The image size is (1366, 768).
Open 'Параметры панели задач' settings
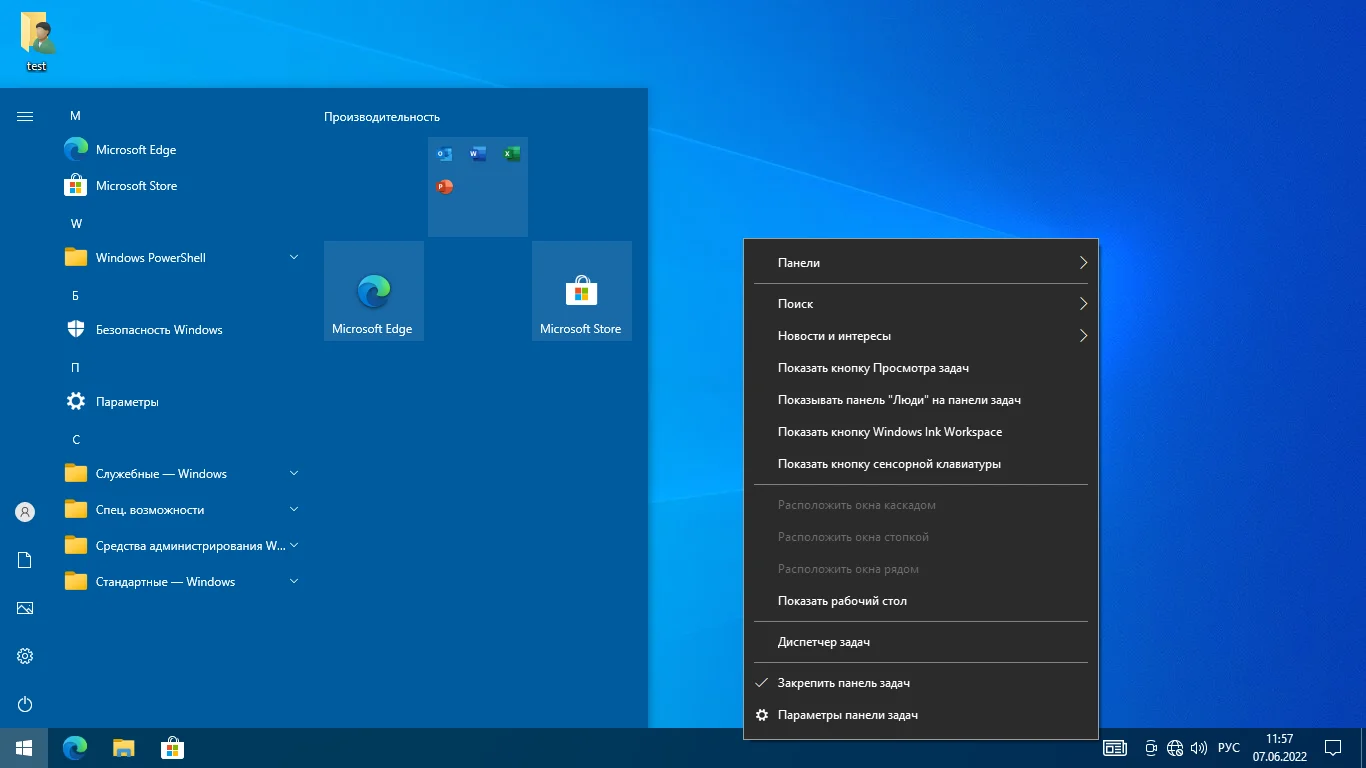click(x=847, y=715)
